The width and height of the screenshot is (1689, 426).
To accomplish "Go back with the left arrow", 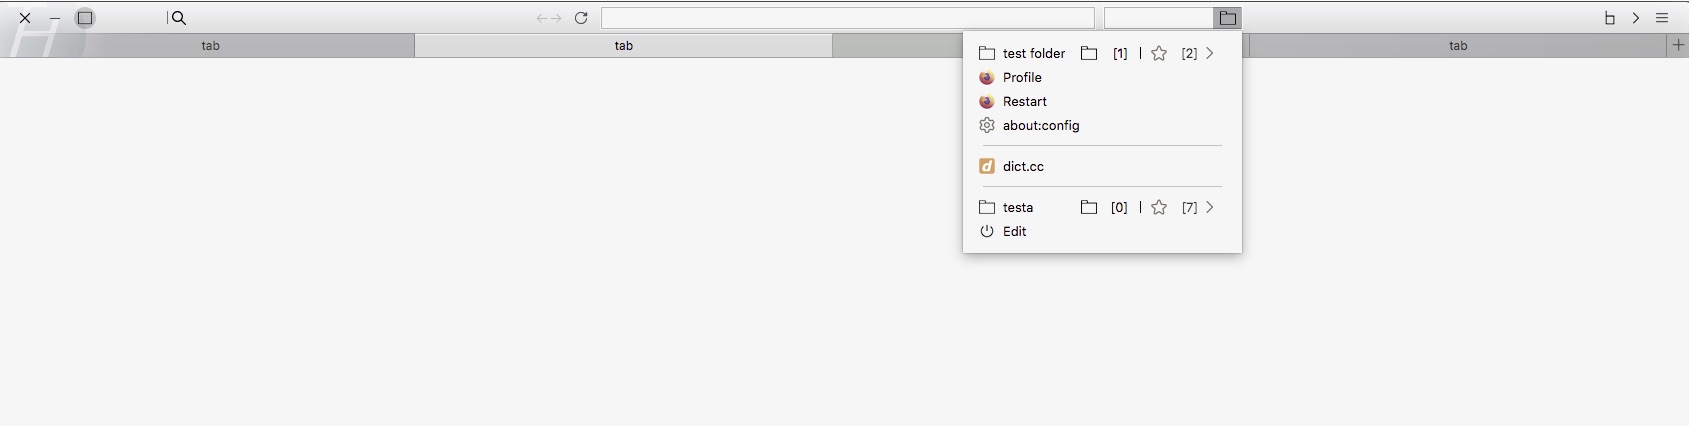I will (541, 18).
